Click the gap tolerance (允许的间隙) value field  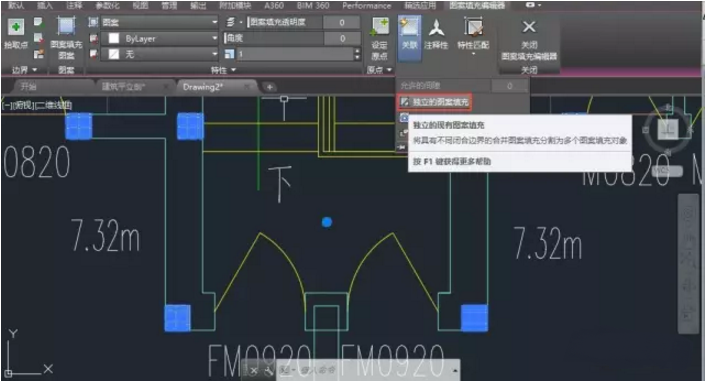(x=509, y=85)
